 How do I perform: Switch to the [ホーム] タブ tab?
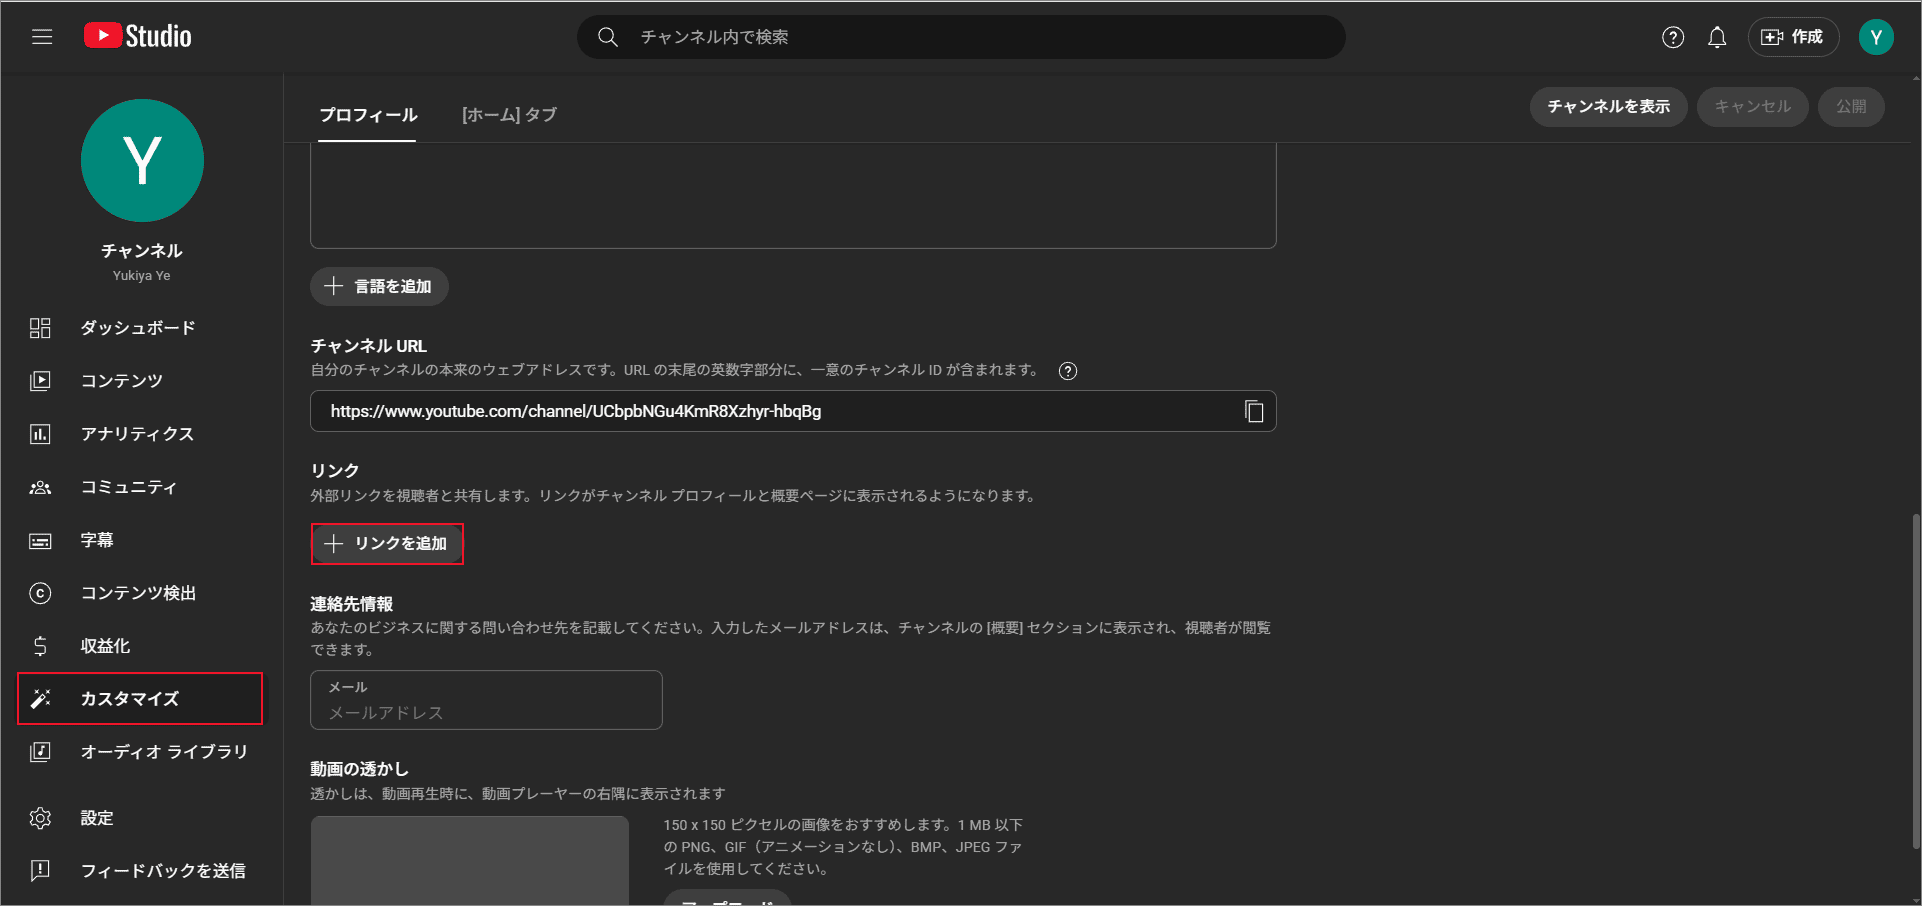point(510,115)
